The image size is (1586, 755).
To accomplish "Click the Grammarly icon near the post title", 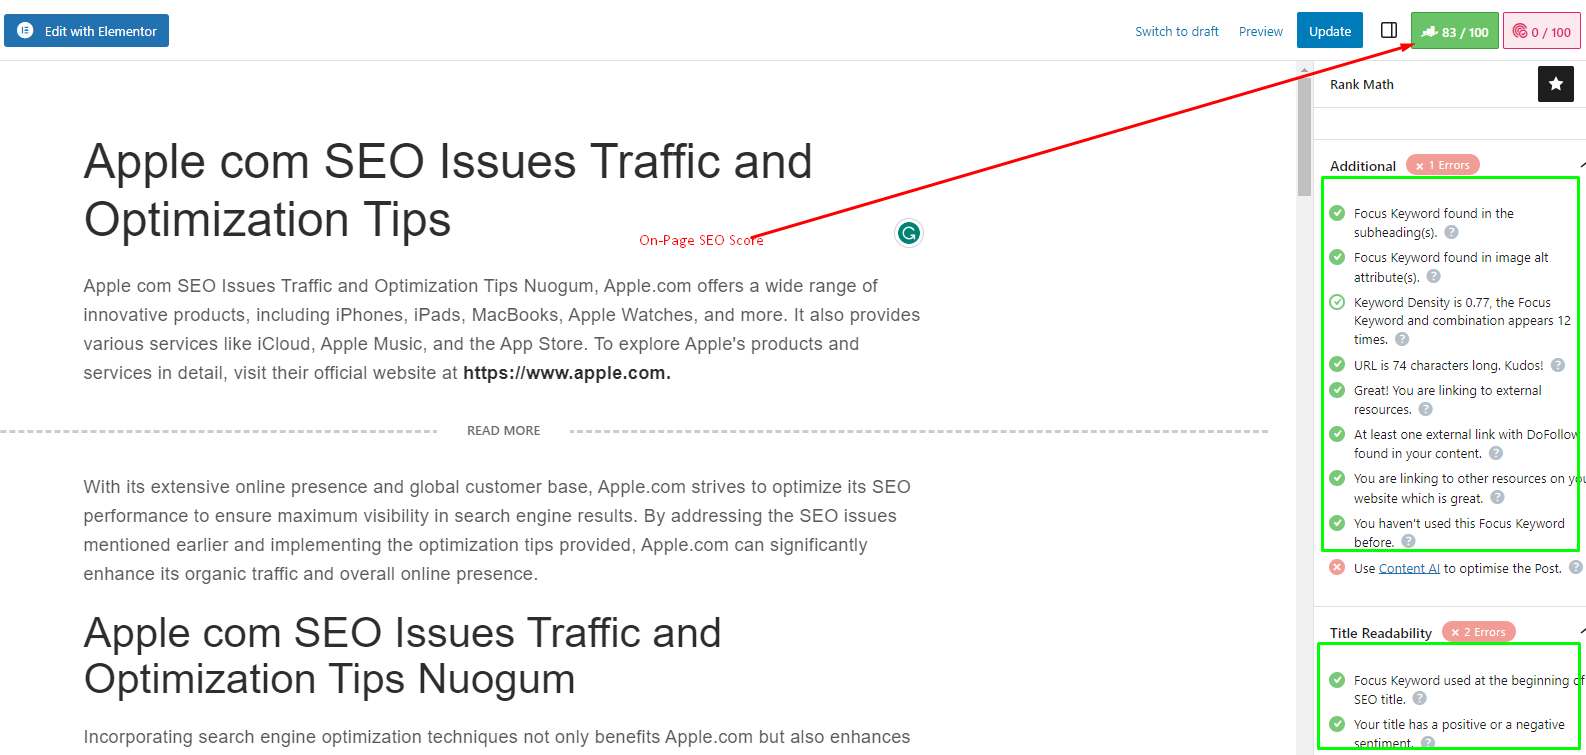I will pos(908,233).
